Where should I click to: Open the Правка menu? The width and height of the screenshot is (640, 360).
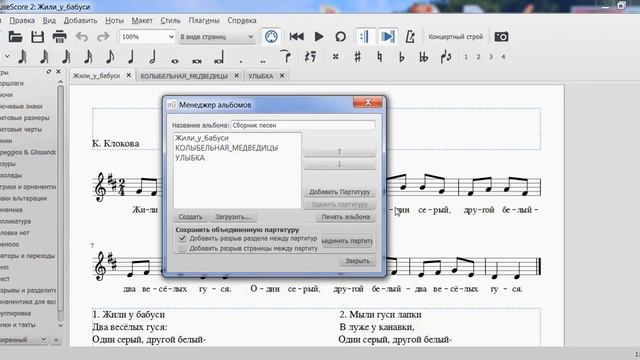(22, 20)
